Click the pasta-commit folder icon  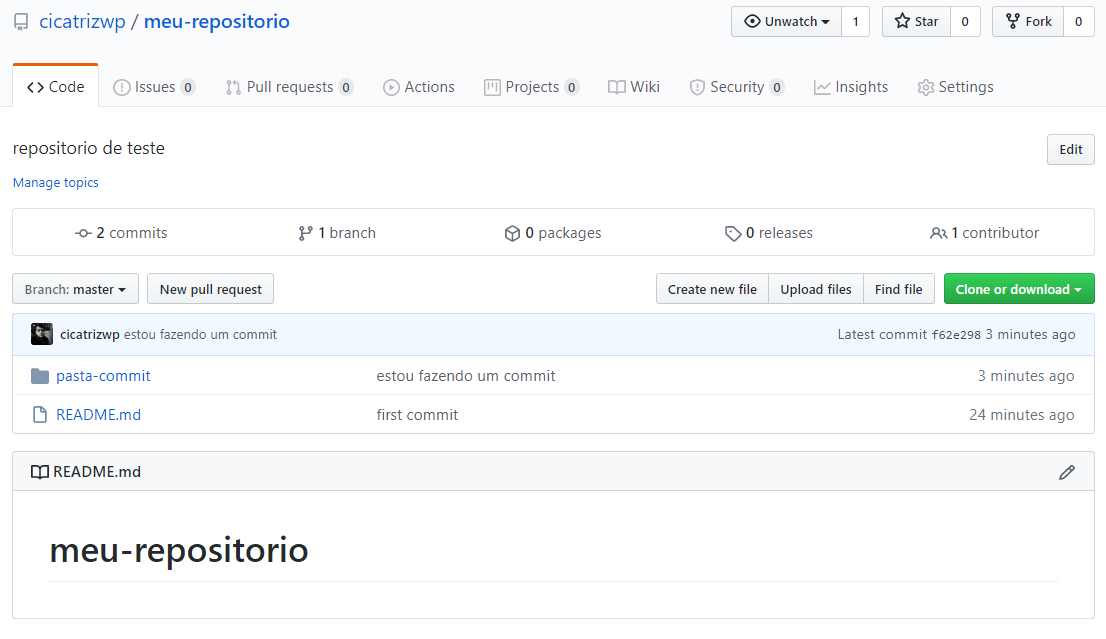[40, 376]
